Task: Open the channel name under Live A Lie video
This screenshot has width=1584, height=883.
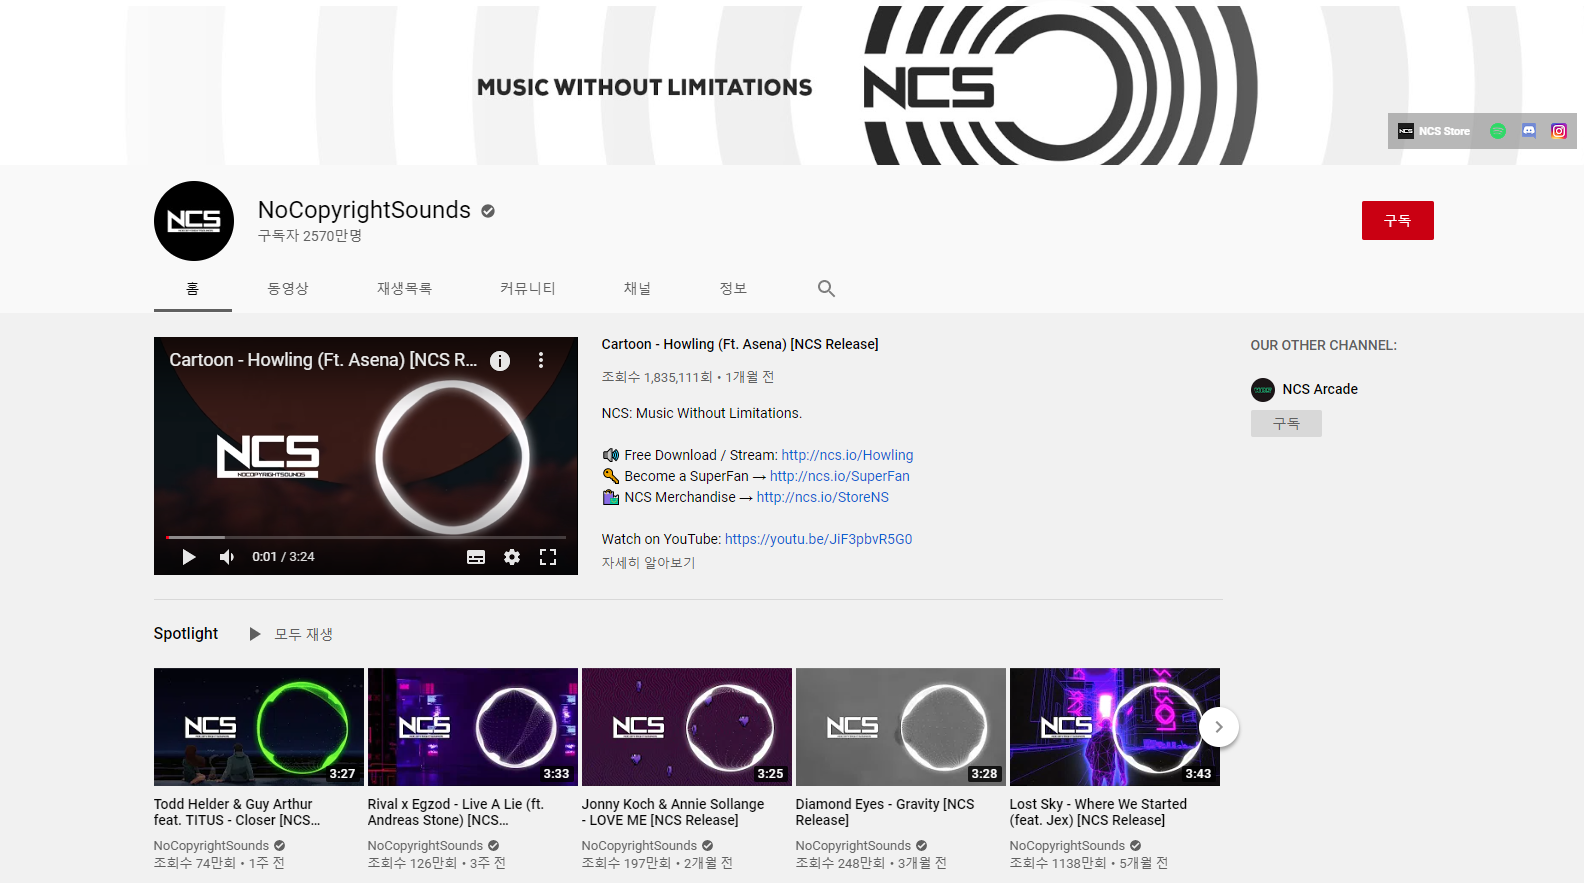Action: (425, 846)
